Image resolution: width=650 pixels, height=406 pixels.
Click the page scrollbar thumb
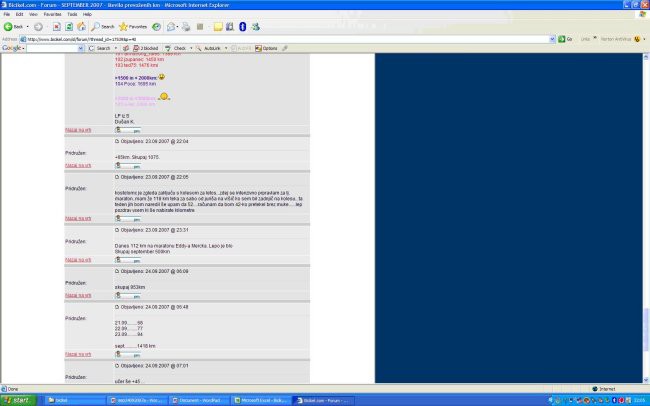coord(646,329)
